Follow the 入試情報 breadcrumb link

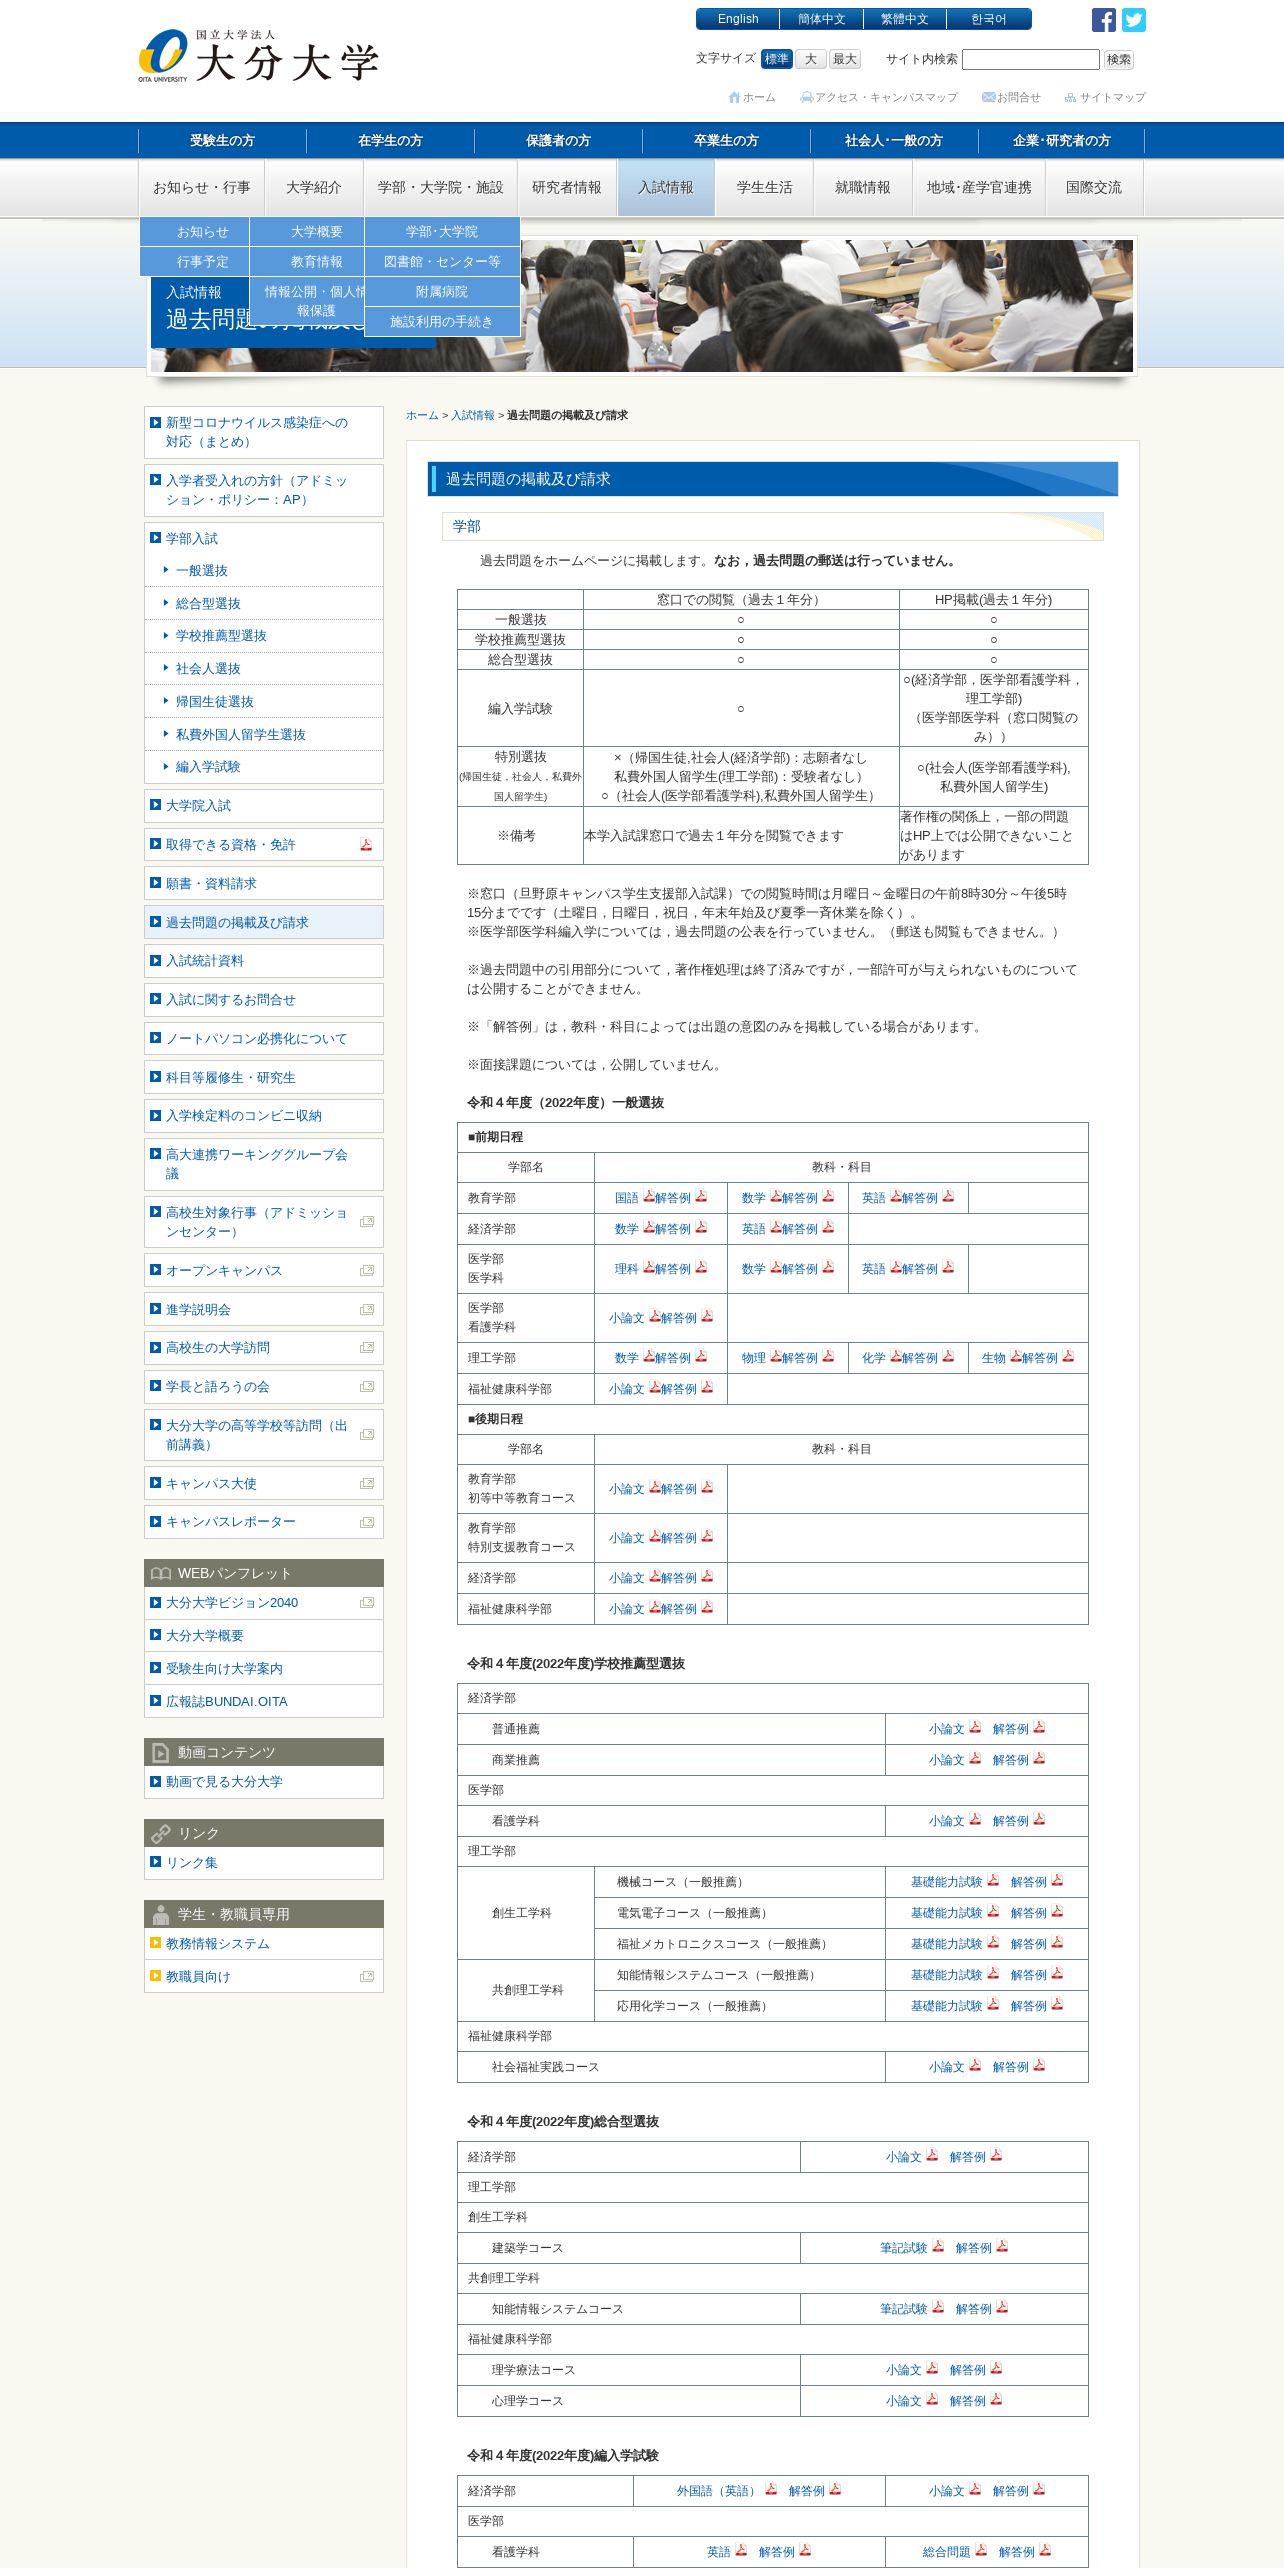coord(473,416)
